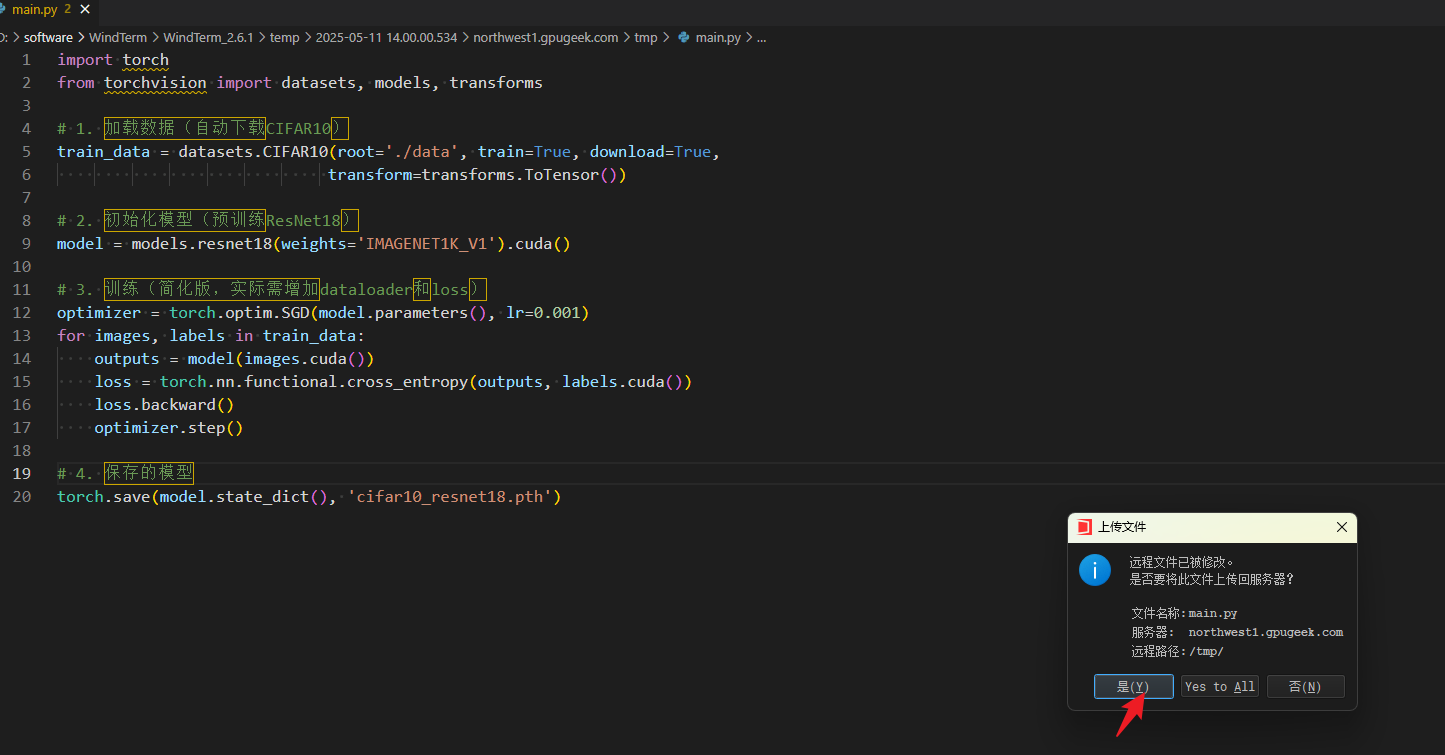Click the 上传文件 dialog title
The height and width of the screenshot is (755, 1445).
click(x=1122, y=527)
